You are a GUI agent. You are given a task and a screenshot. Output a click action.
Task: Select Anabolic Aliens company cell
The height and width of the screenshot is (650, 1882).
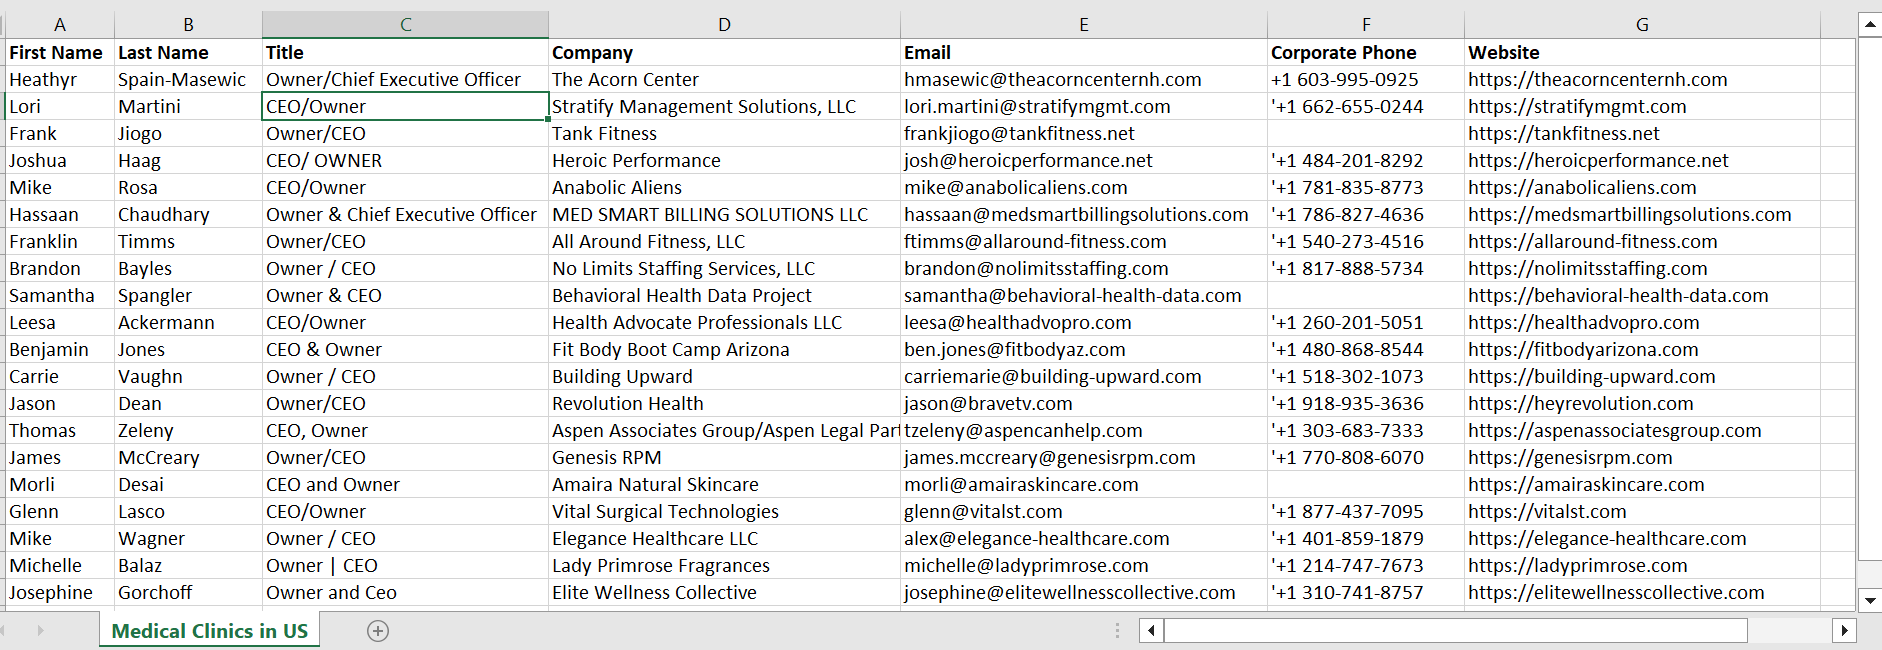point(724,188)
